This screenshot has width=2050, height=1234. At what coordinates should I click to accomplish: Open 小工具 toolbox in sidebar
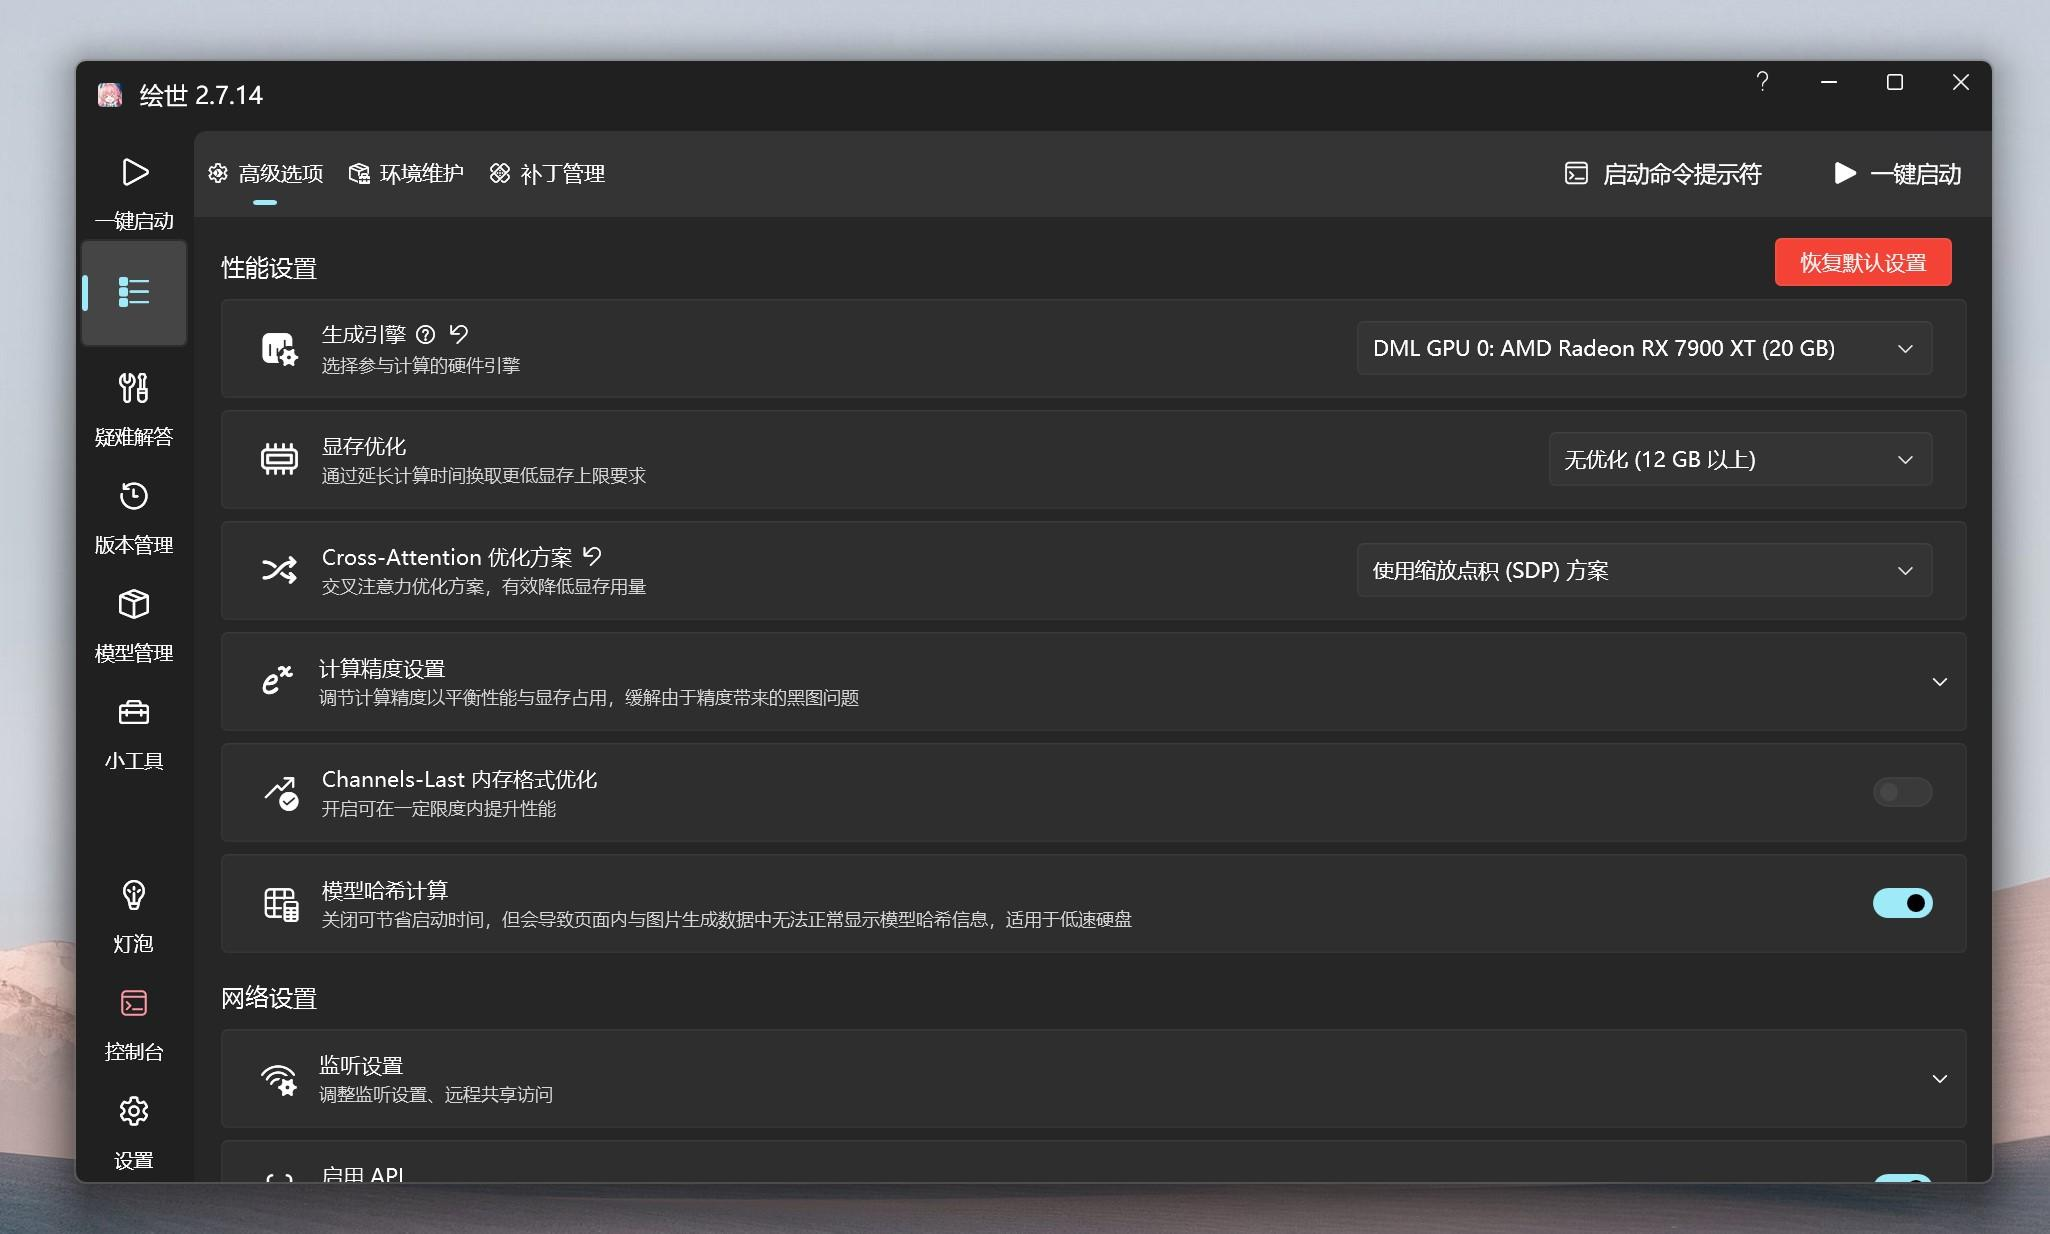[134, 732]
